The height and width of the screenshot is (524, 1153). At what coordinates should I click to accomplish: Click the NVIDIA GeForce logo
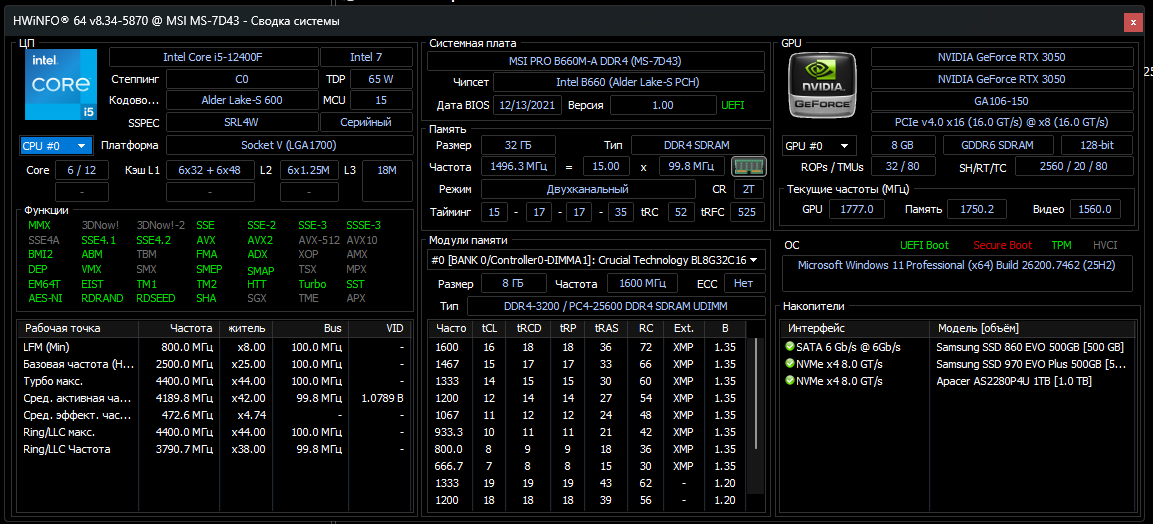click(x=822, y=85)
